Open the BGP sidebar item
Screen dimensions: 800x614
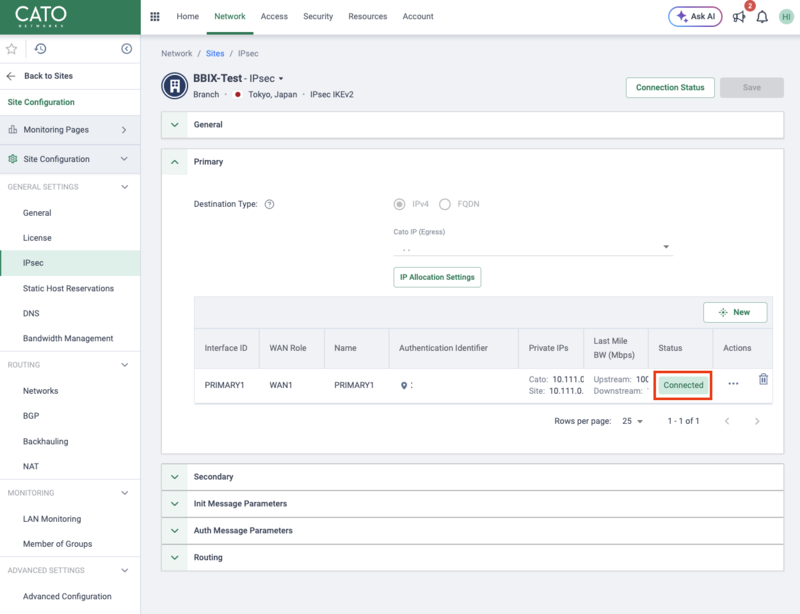pyautogui.click(x=31, y=416)
